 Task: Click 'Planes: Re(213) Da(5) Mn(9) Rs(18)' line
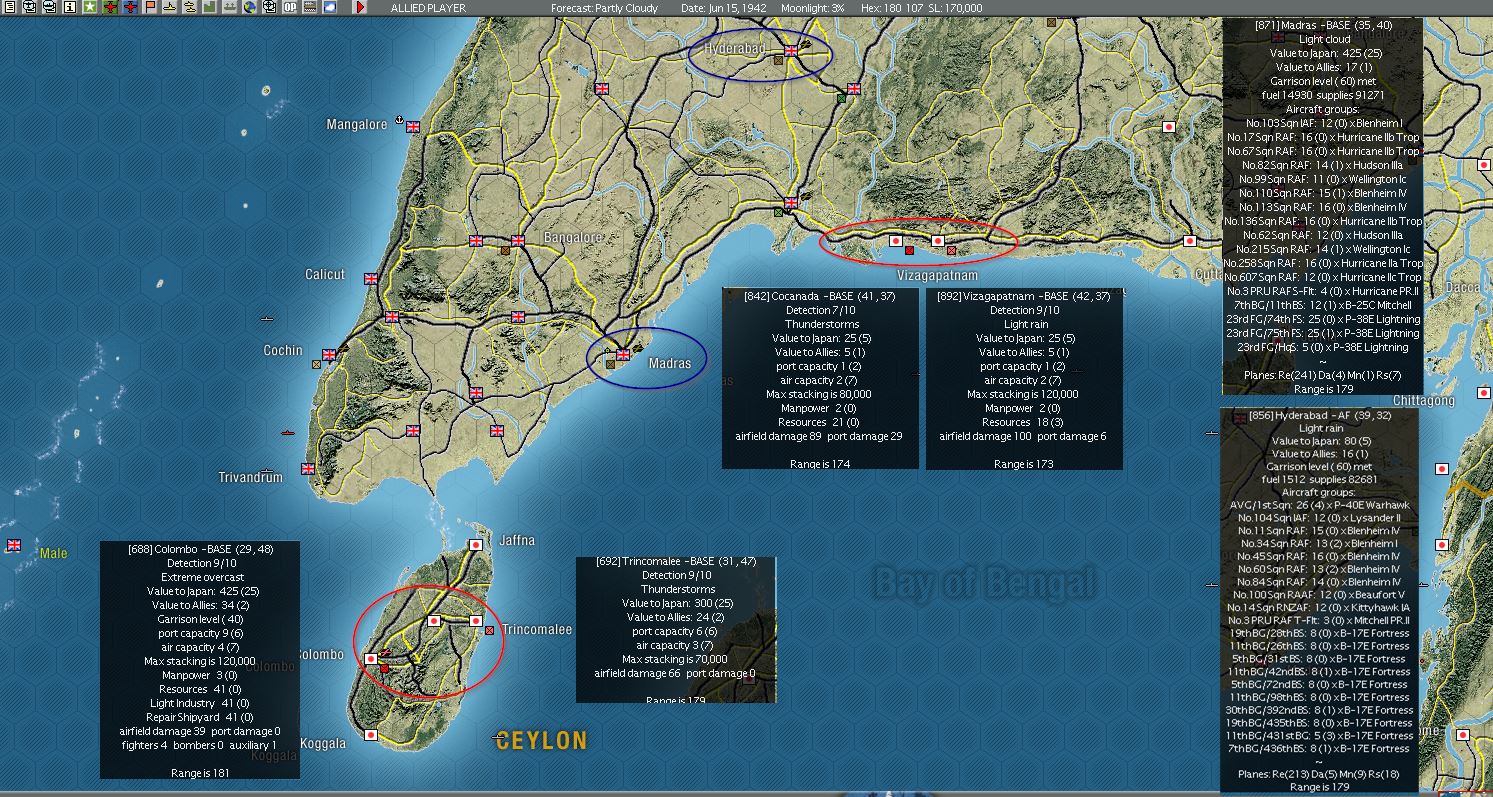pyautogui.click(x=1320, y=773)
